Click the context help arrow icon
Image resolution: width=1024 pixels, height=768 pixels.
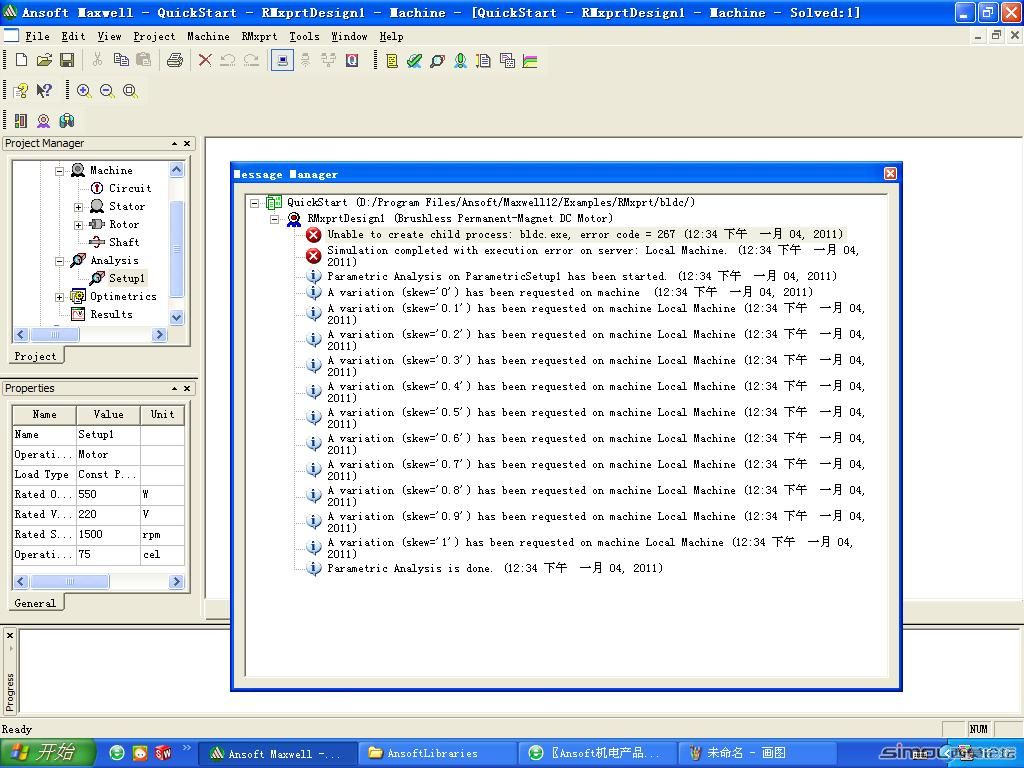click(44, 91)
